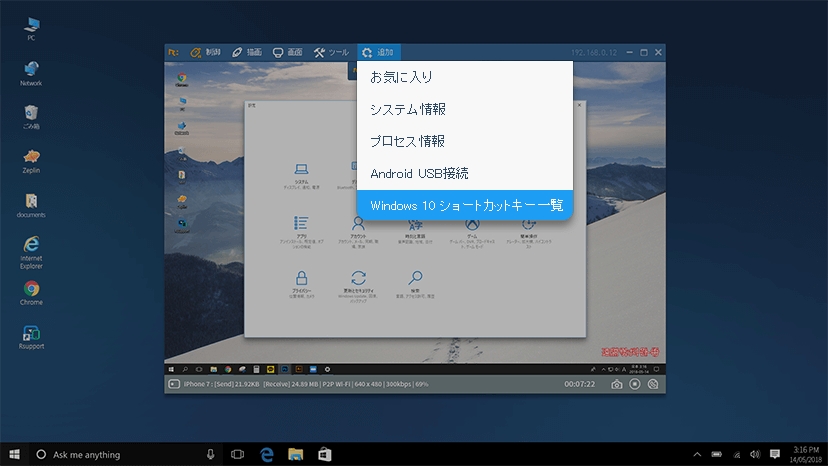Screen dimensions: 828x466
Task: Click remote desktop Start button
Action: click(x=171, y=369)
